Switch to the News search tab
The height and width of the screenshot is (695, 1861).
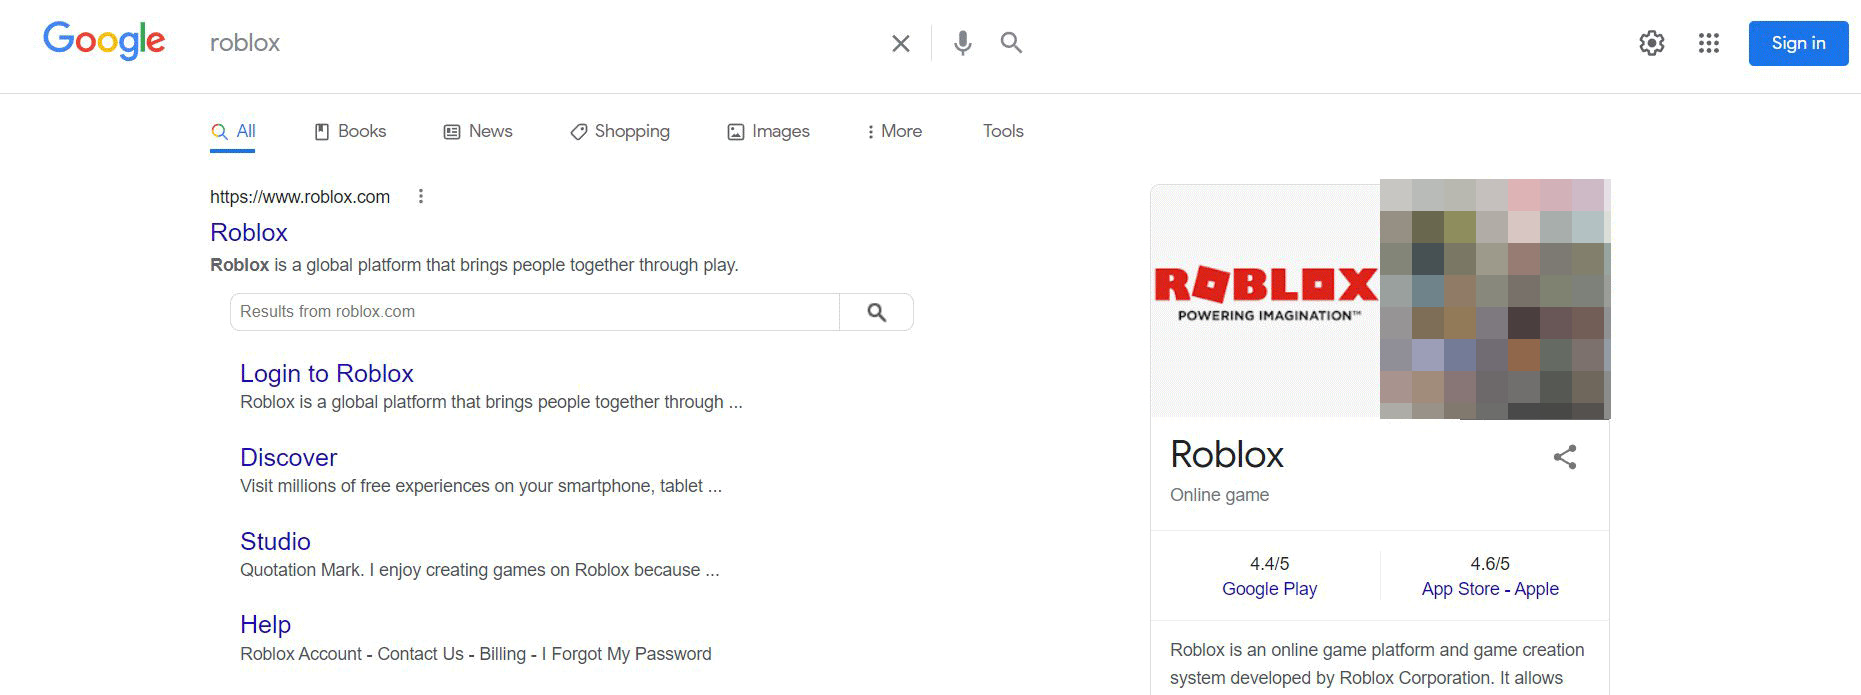point(478,131)
